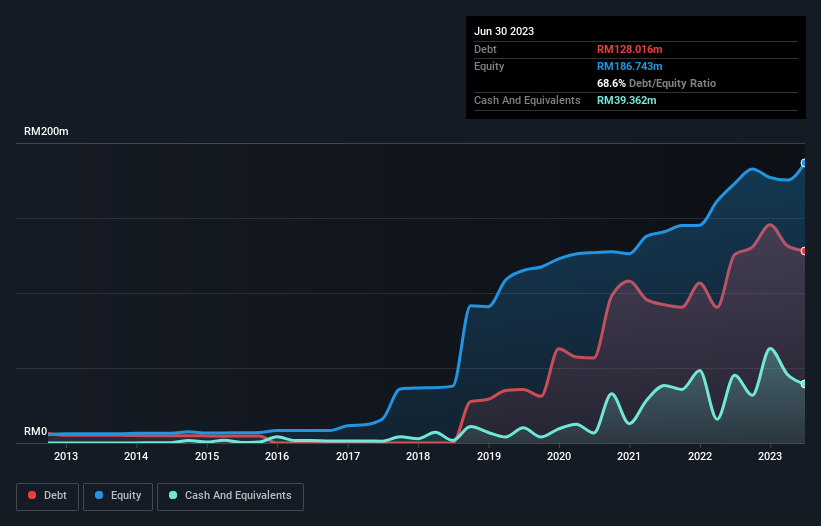Click the Equity row label in tooltip

(489, 66)
